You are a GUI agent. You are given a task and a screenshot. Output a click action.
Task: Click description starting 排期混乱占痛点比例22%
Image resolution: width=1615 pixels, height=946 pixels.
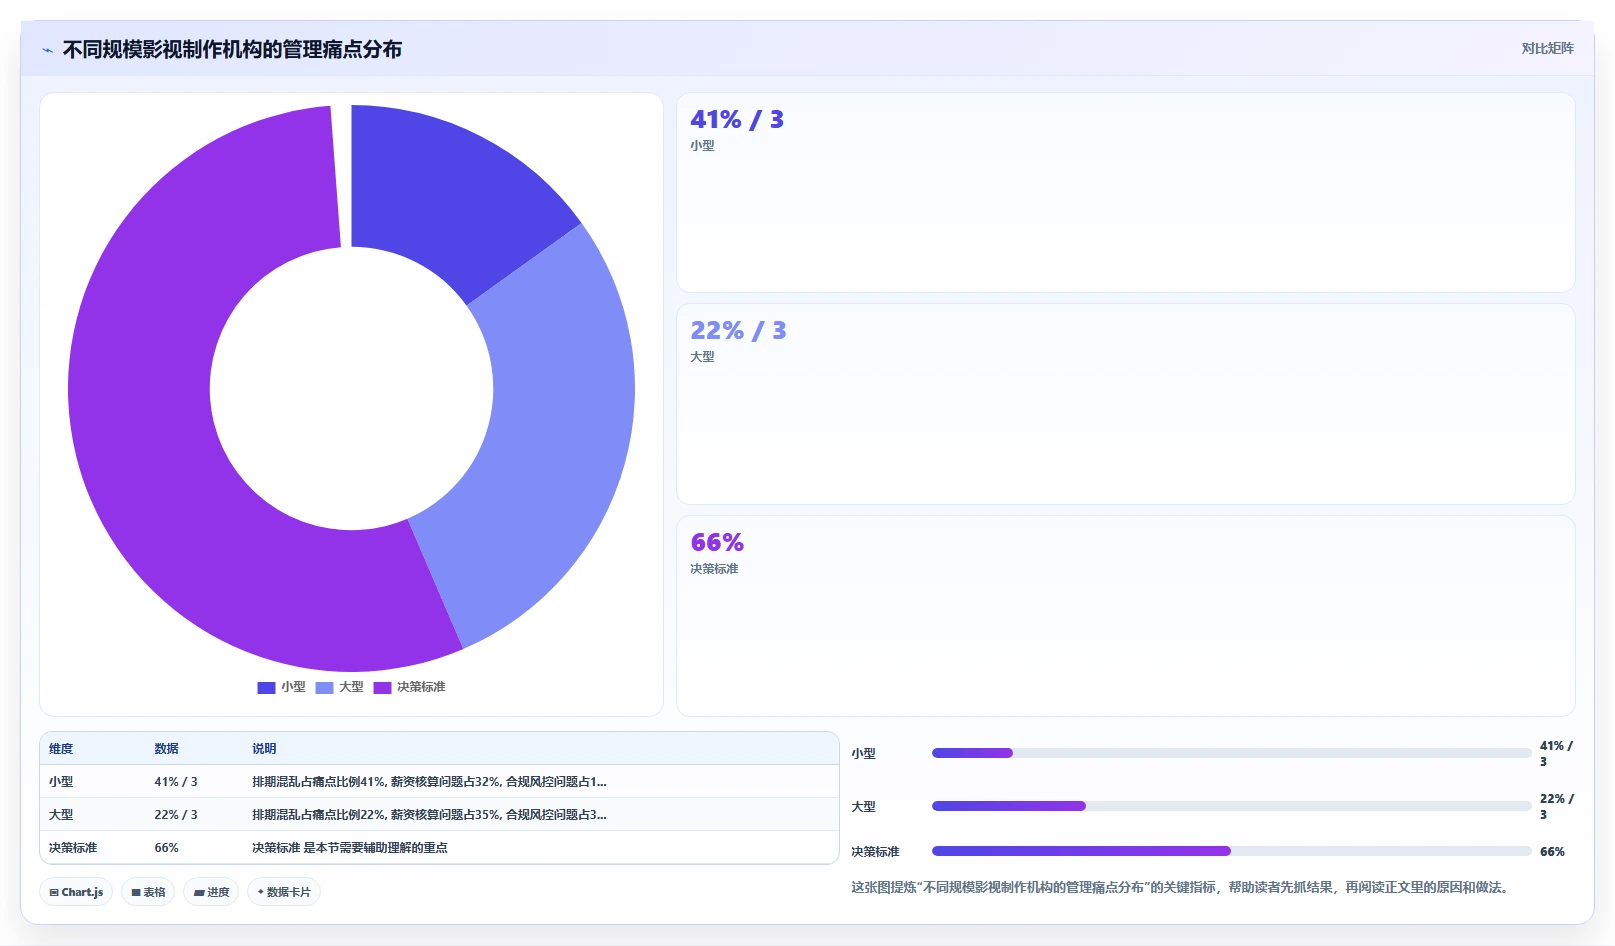(x=429, y=815)
